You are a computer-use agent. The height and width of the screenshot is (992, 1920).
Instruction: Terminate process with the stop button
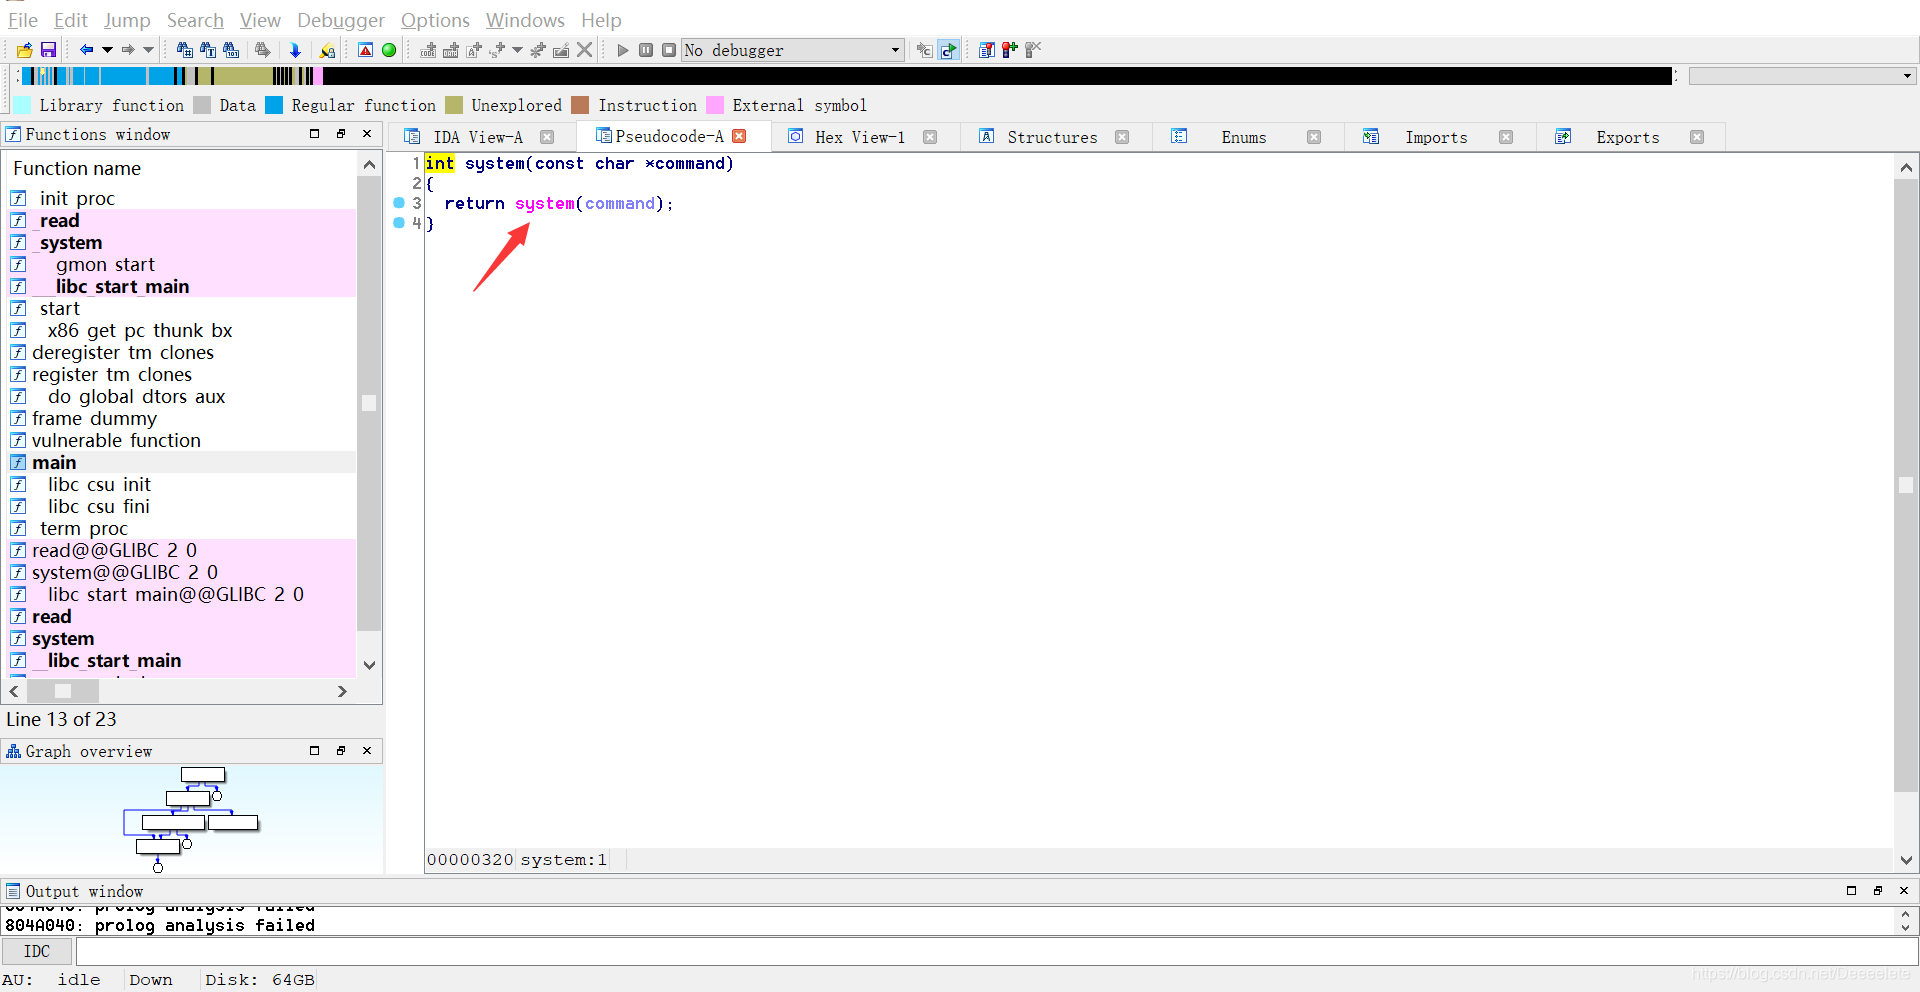(x=669, y=50)
